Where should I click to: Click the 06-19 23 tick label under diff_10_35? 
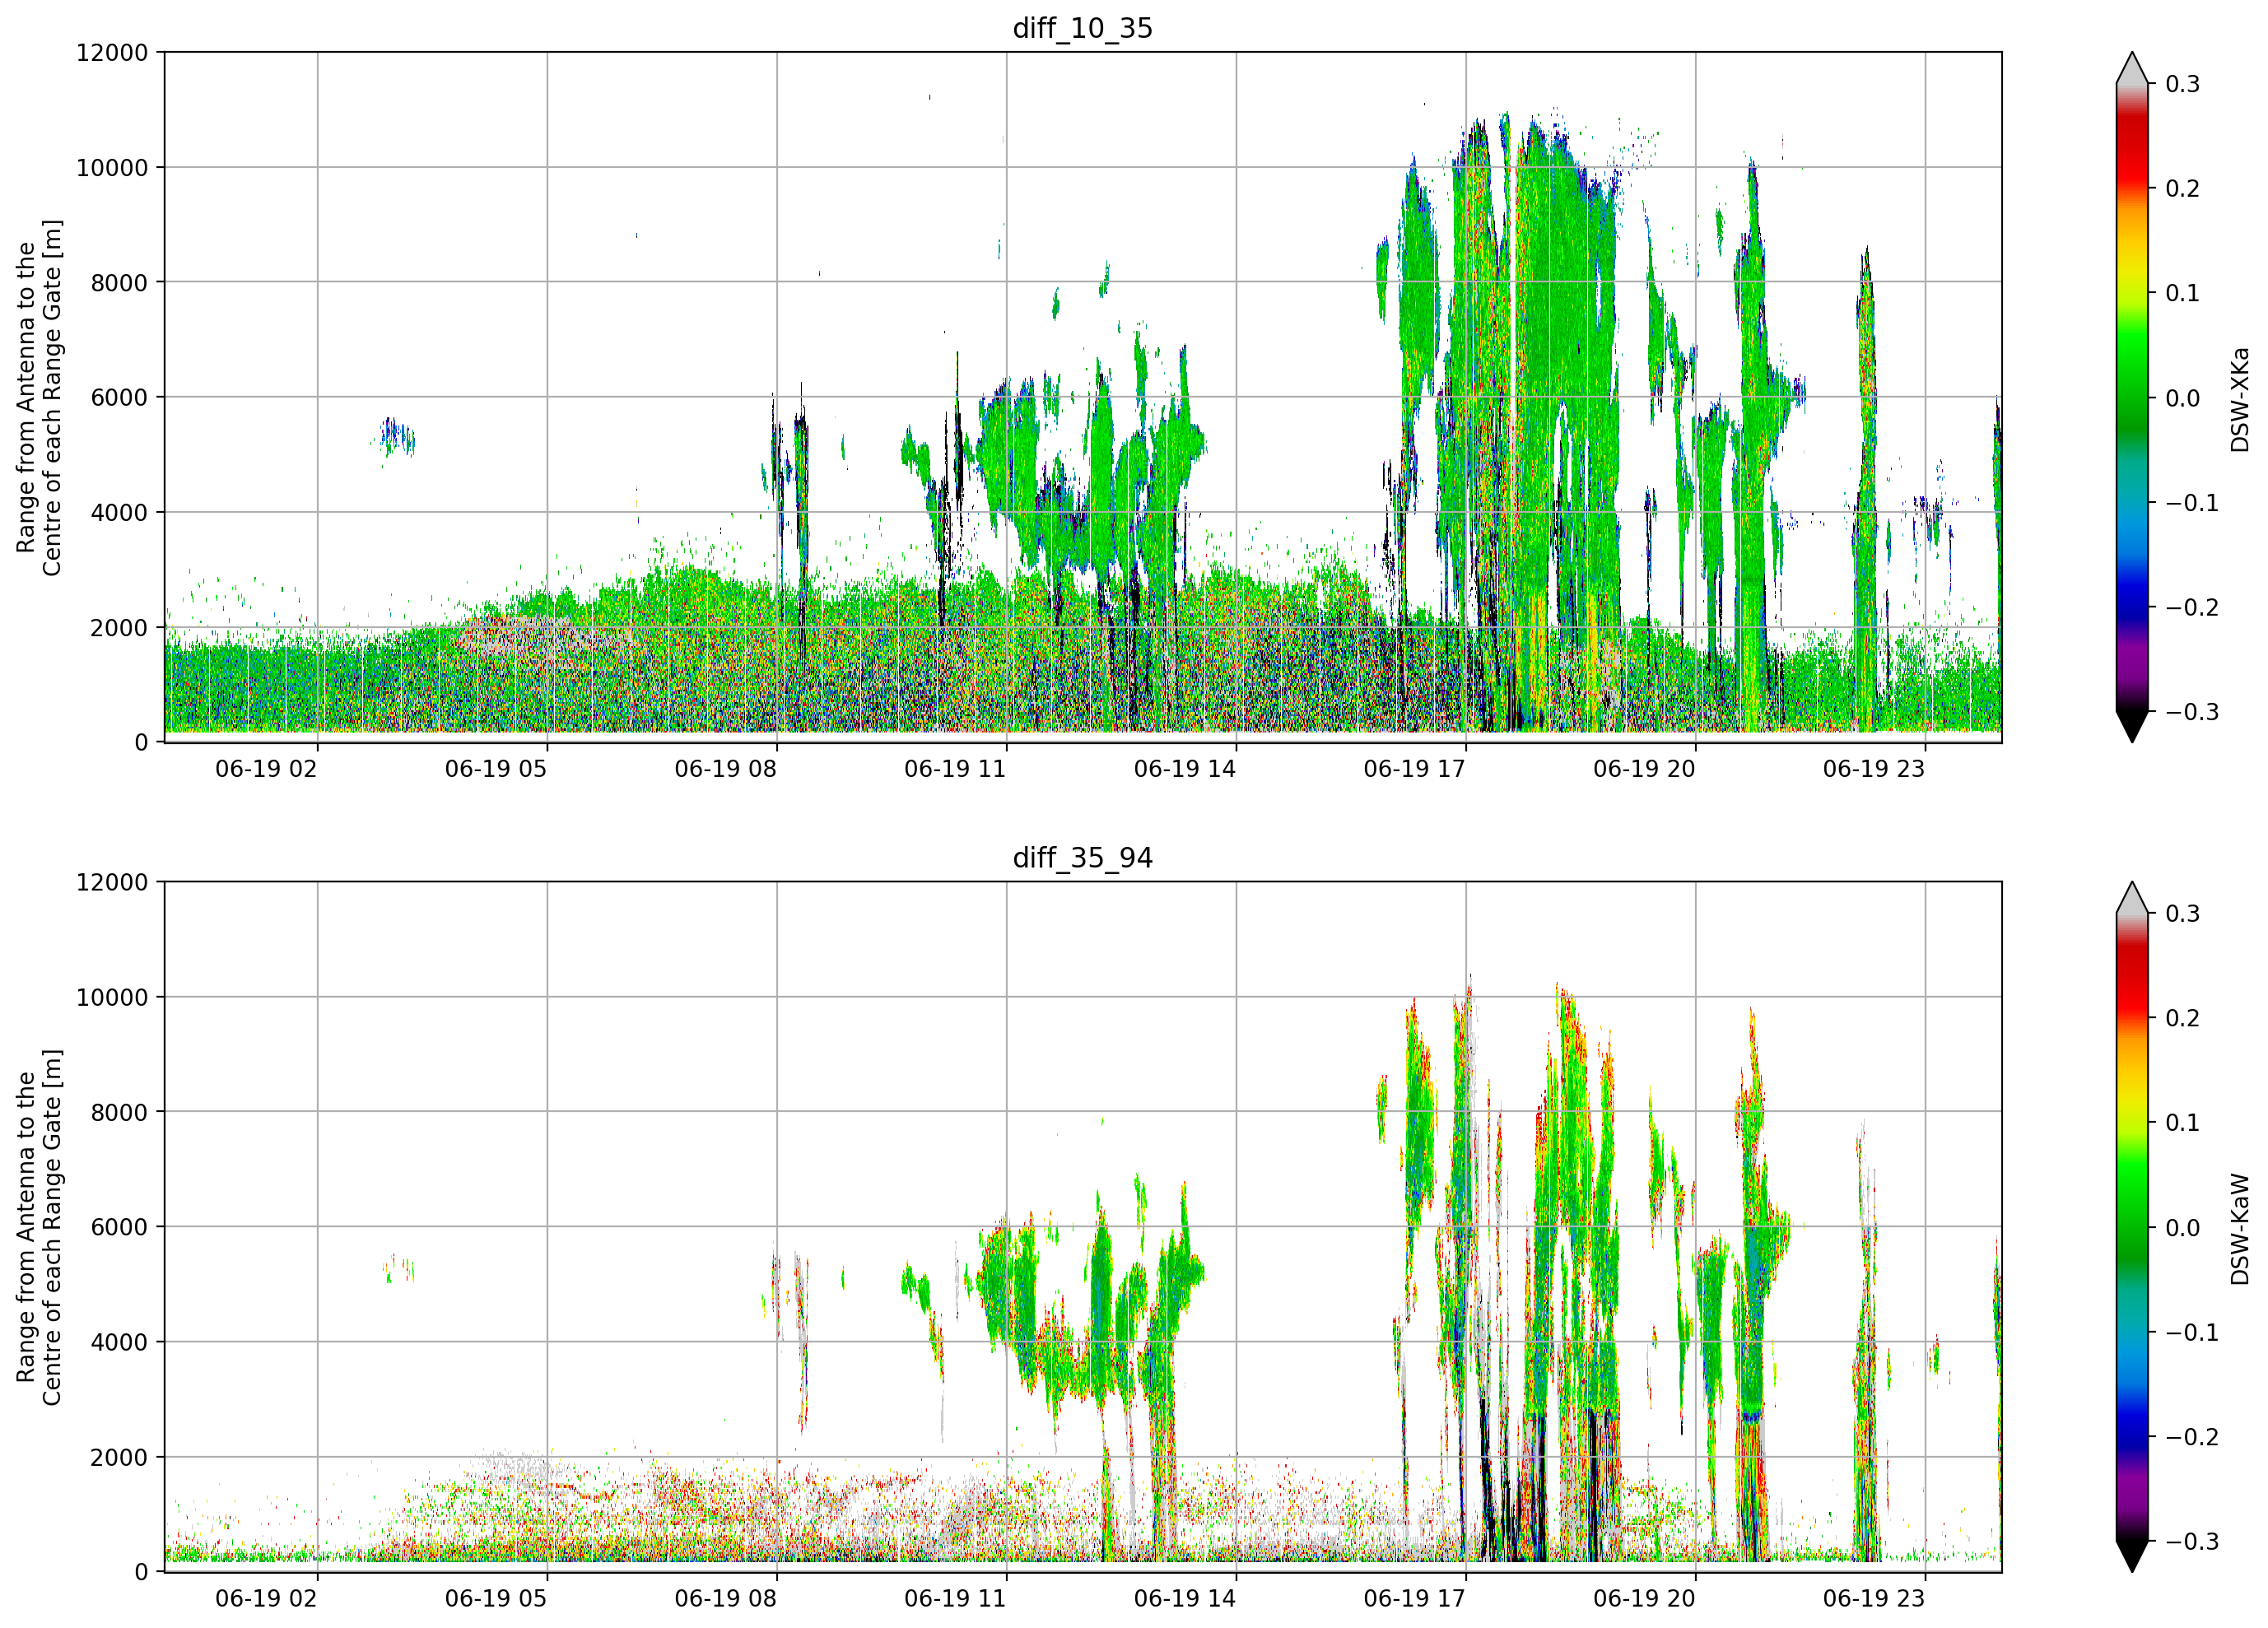tap(1874, 769)
